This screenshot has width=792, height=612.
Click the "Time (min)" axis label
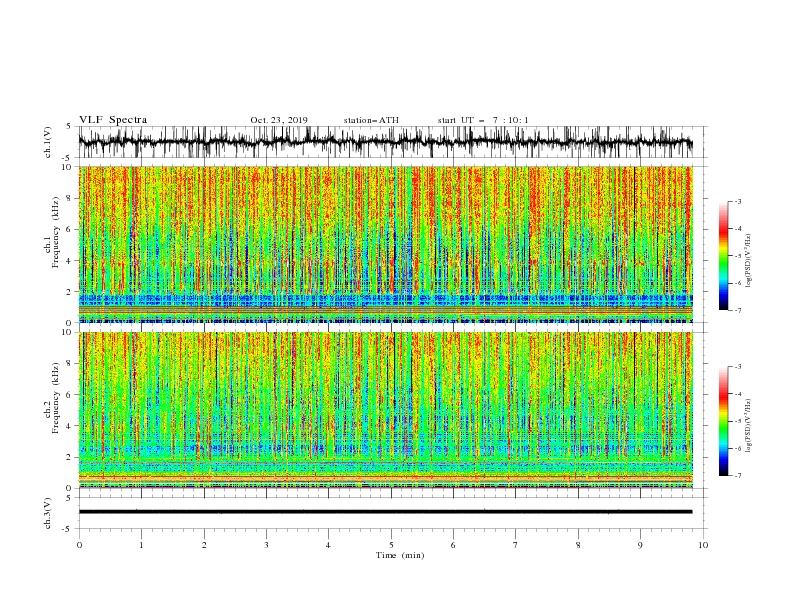400,555
